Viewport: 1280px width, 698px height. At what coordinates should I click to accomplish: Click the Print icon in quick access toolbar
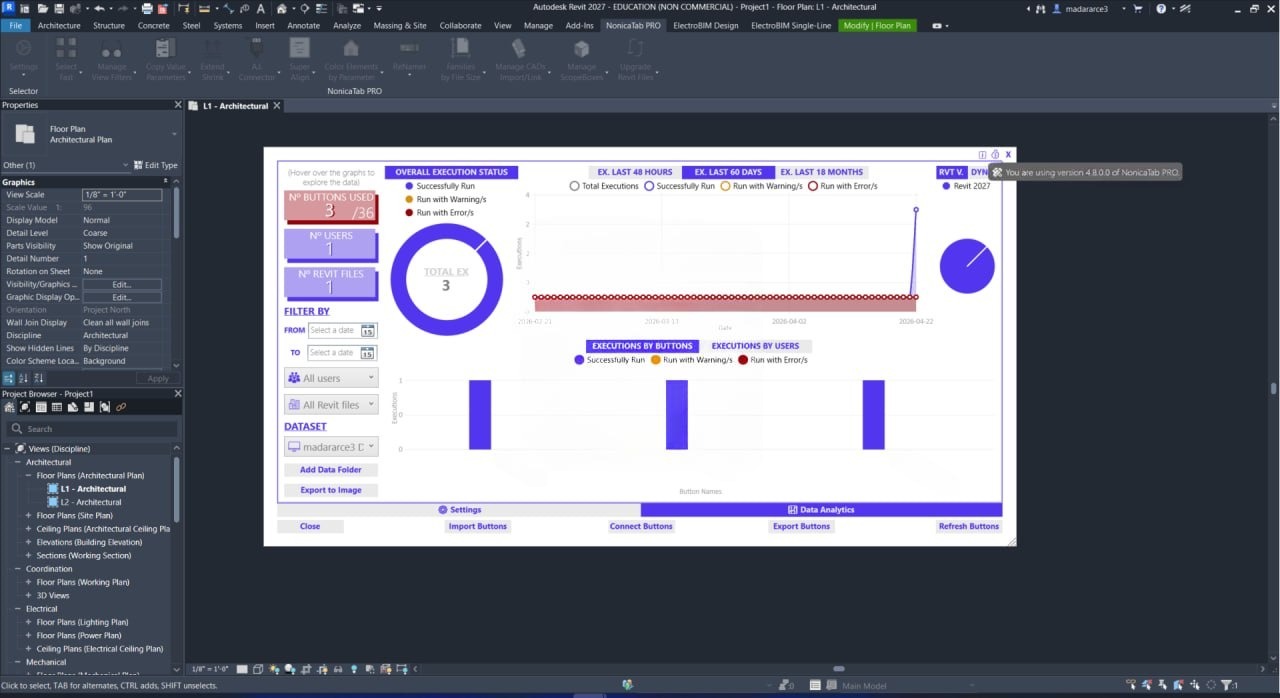click(x=147, y=8)
